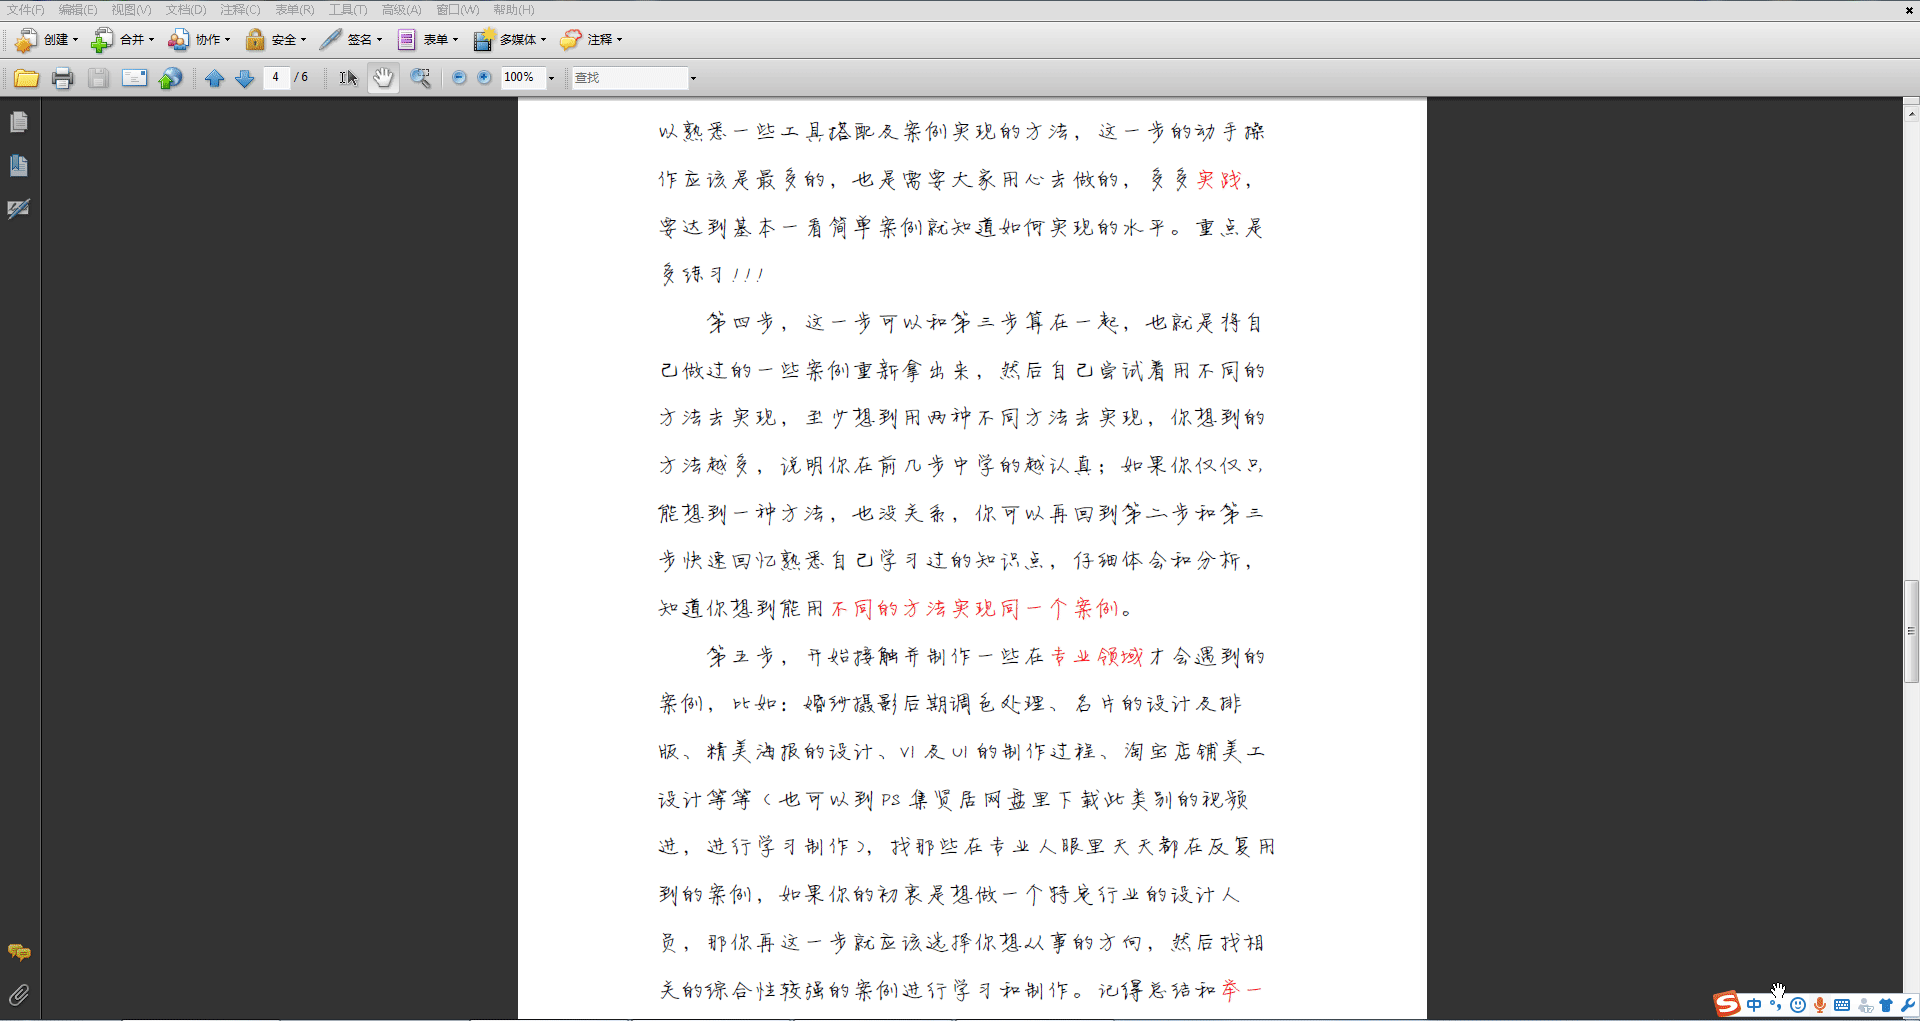This screenshot has width=1920, height=1021.
Task: Open the 查找 search options dropdown arrow
Action: tap(693, 78)
